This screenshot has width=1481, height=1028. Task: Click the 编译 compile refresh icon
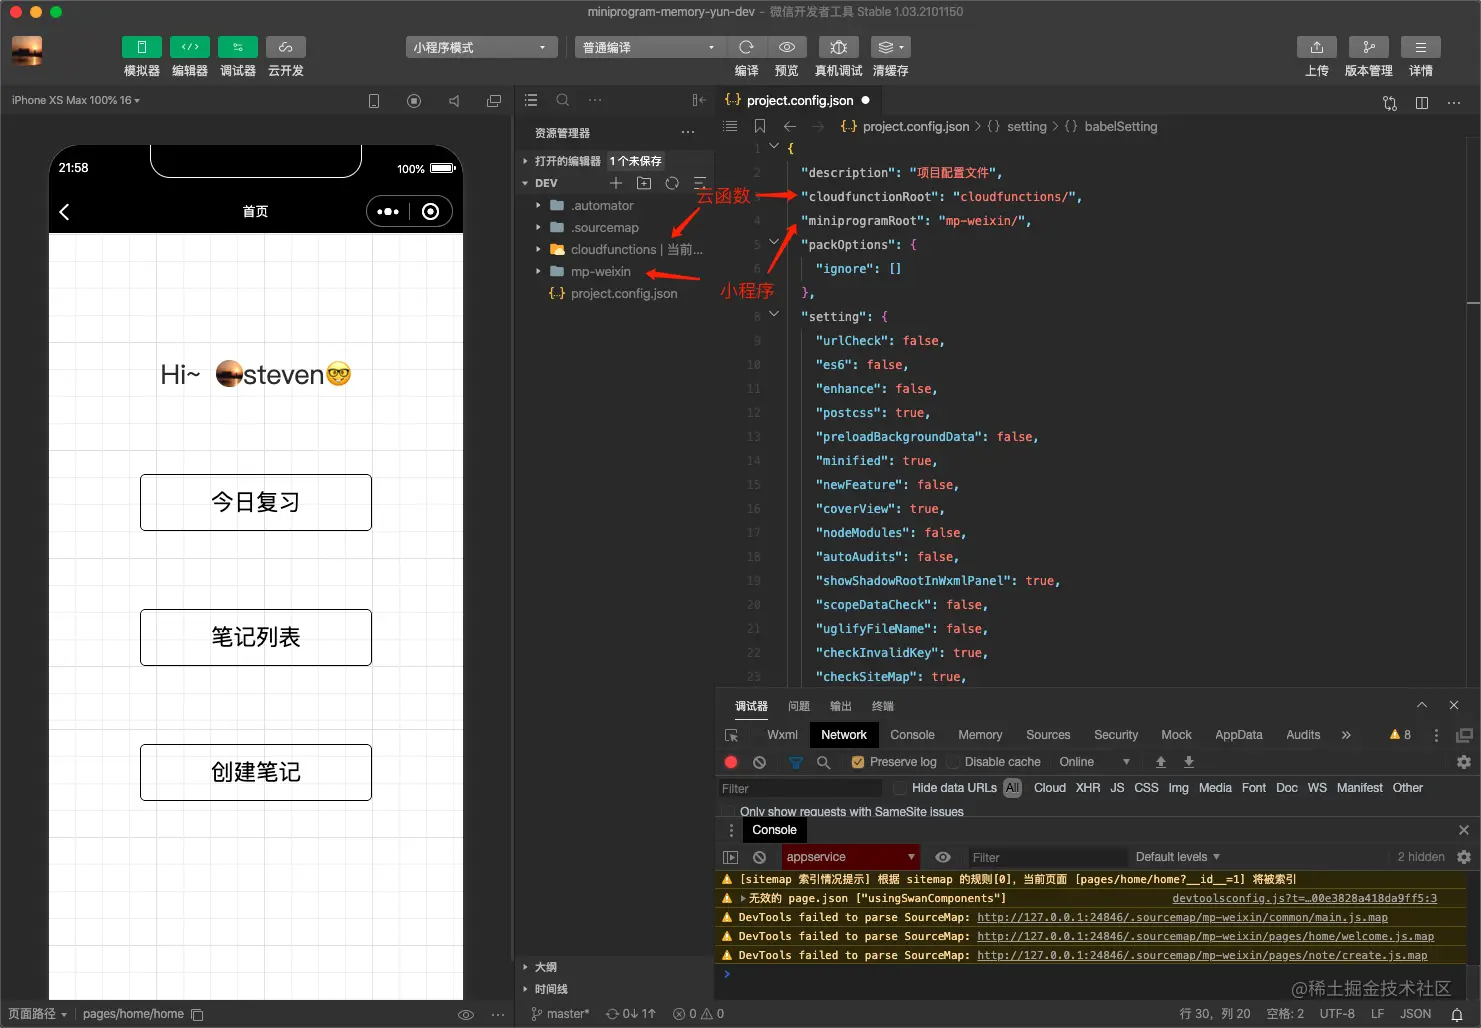(746, 47)
